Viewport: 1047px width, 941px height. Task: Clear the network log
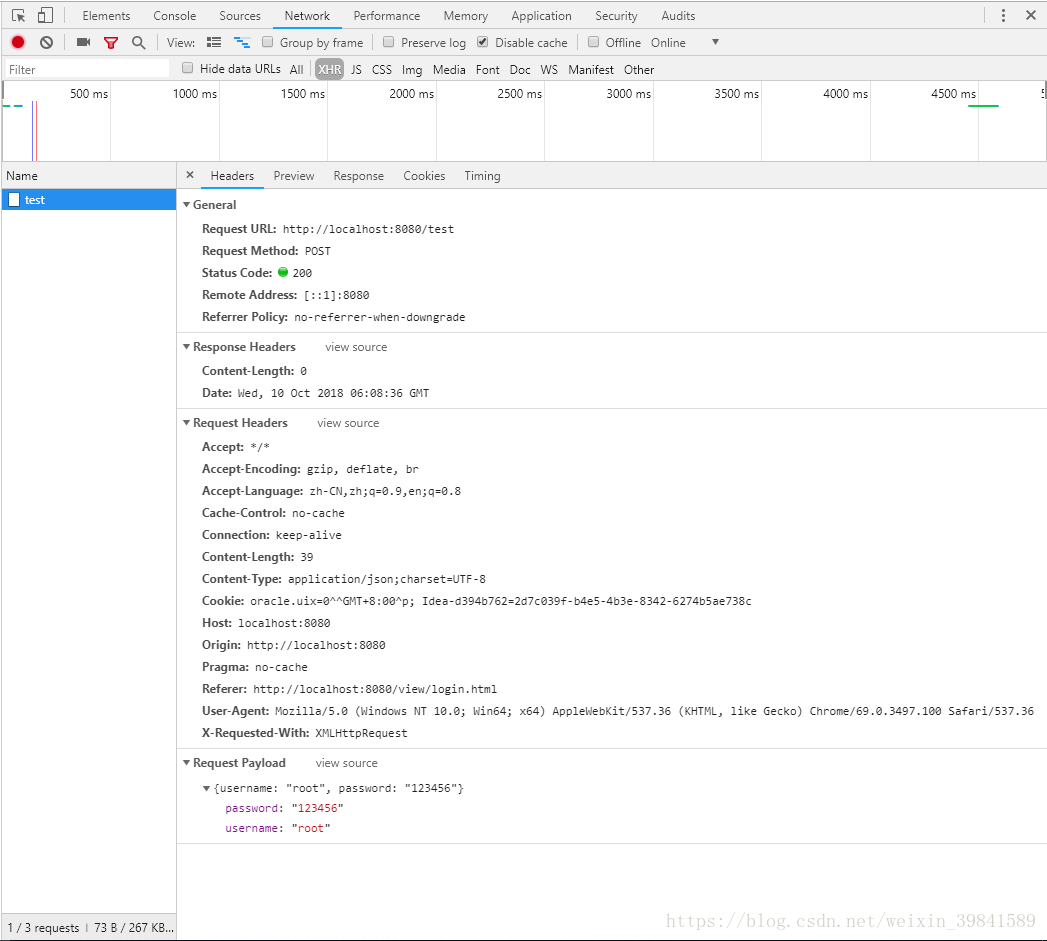click(x=46, y=42)
